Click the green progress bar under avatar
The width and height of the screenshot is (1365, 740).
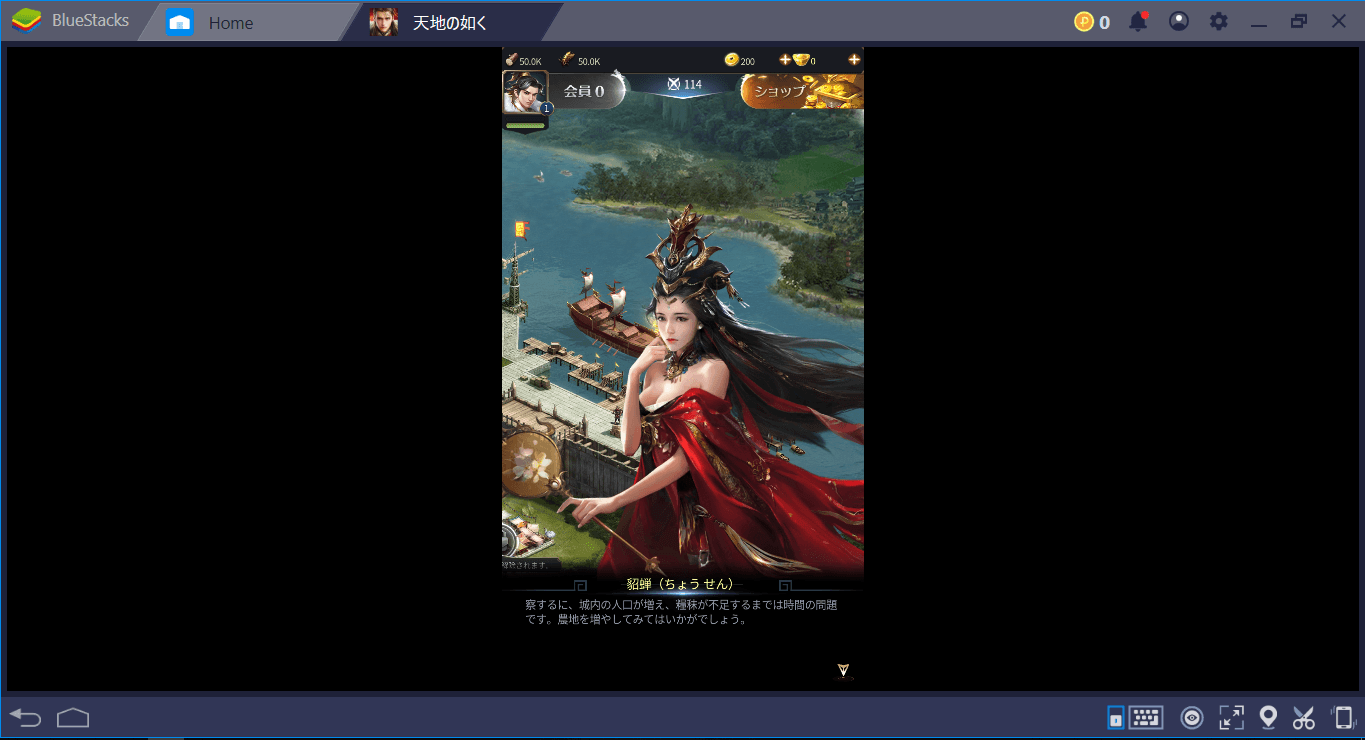pyautogui.click(x=525, y=125)
